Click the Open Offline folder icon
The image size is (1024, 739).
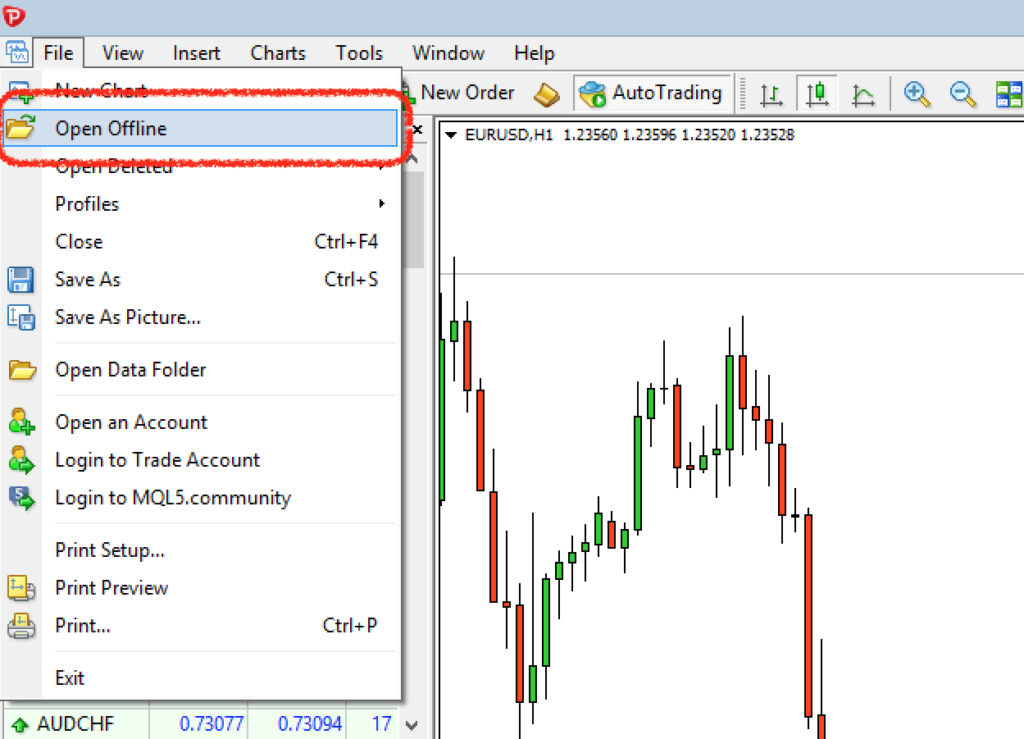pos(21,127)
